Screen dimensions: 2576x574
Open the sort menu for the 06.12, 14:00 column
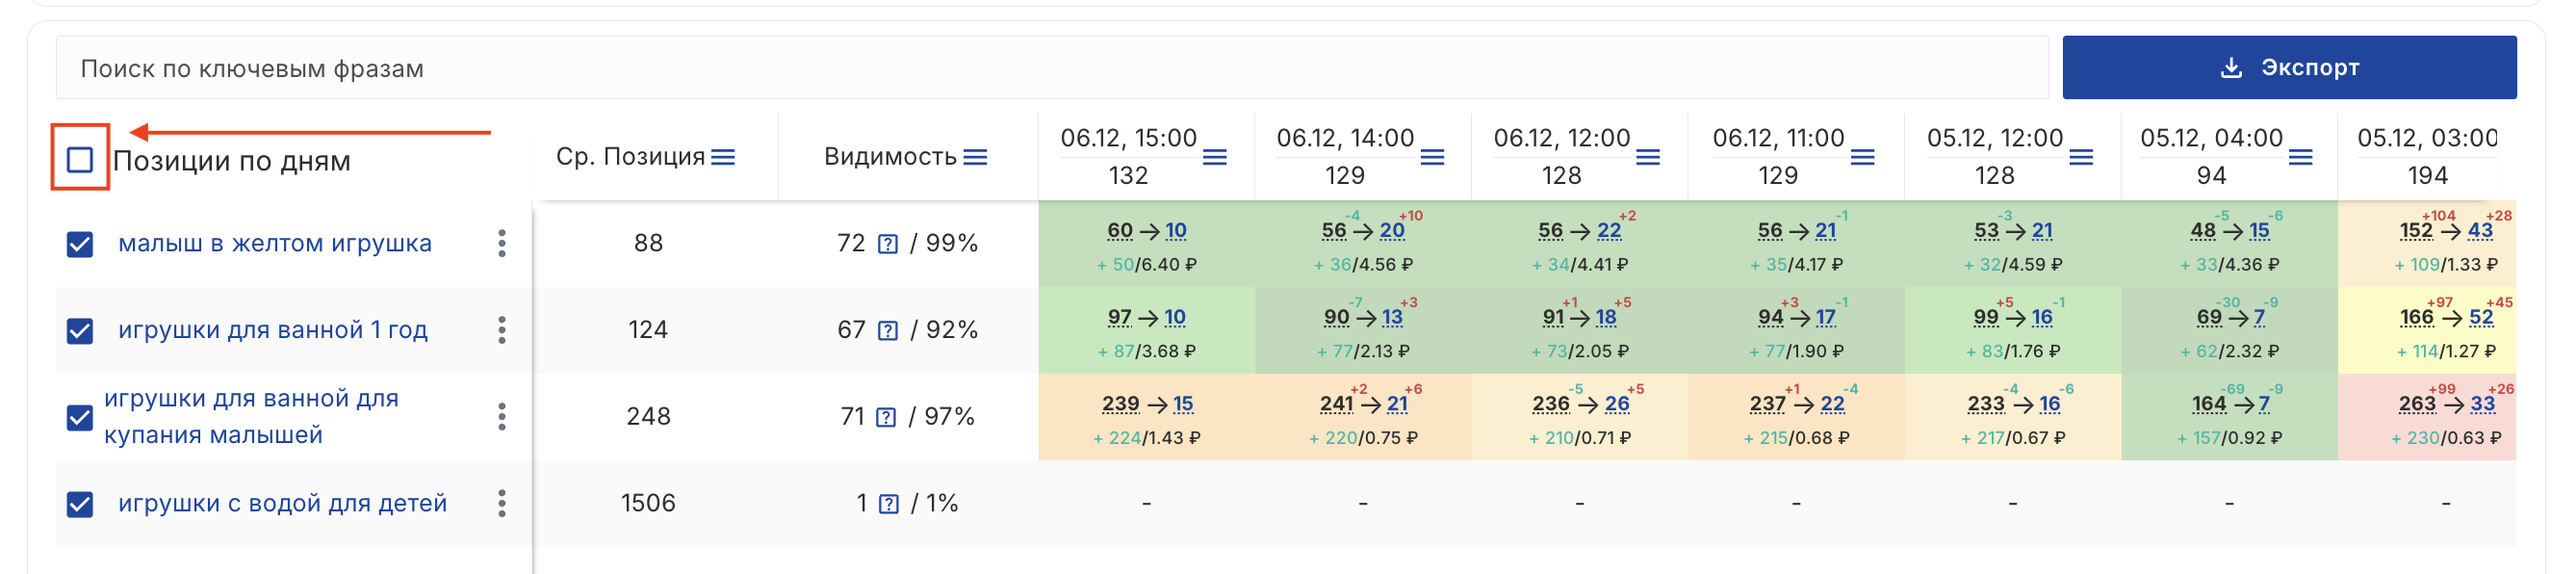1432,158
